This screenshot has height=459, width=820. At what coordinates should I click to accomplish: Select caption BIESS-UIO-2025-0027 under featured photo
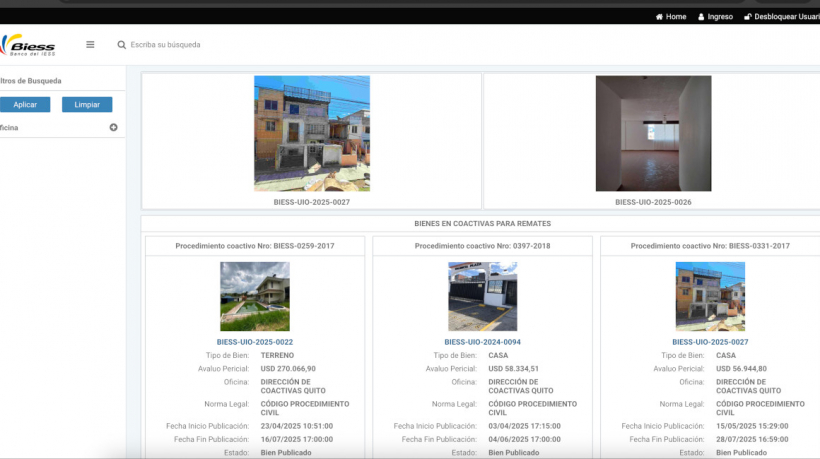pyautogui.click(x=312, y=202)
